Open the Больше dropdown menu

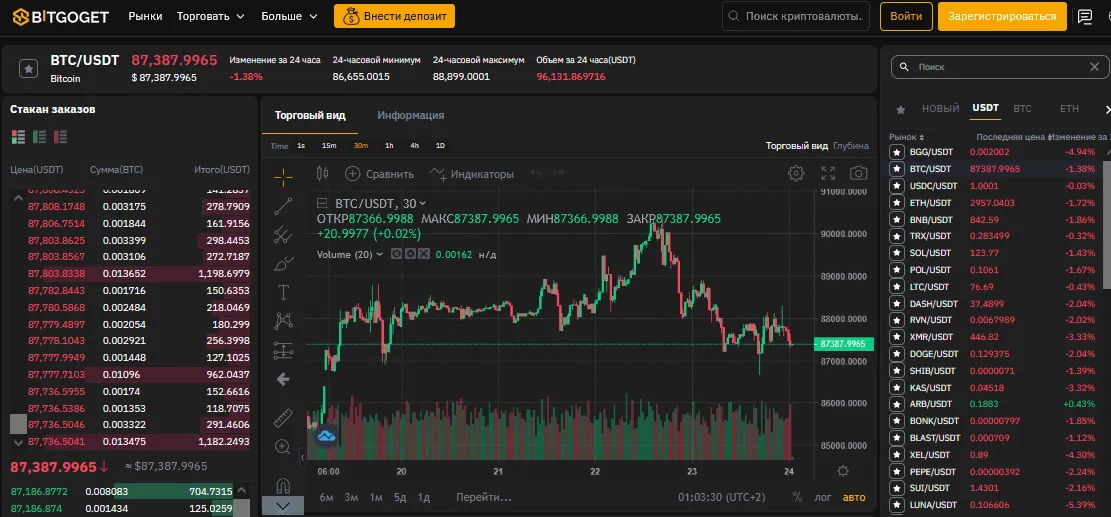291,16
